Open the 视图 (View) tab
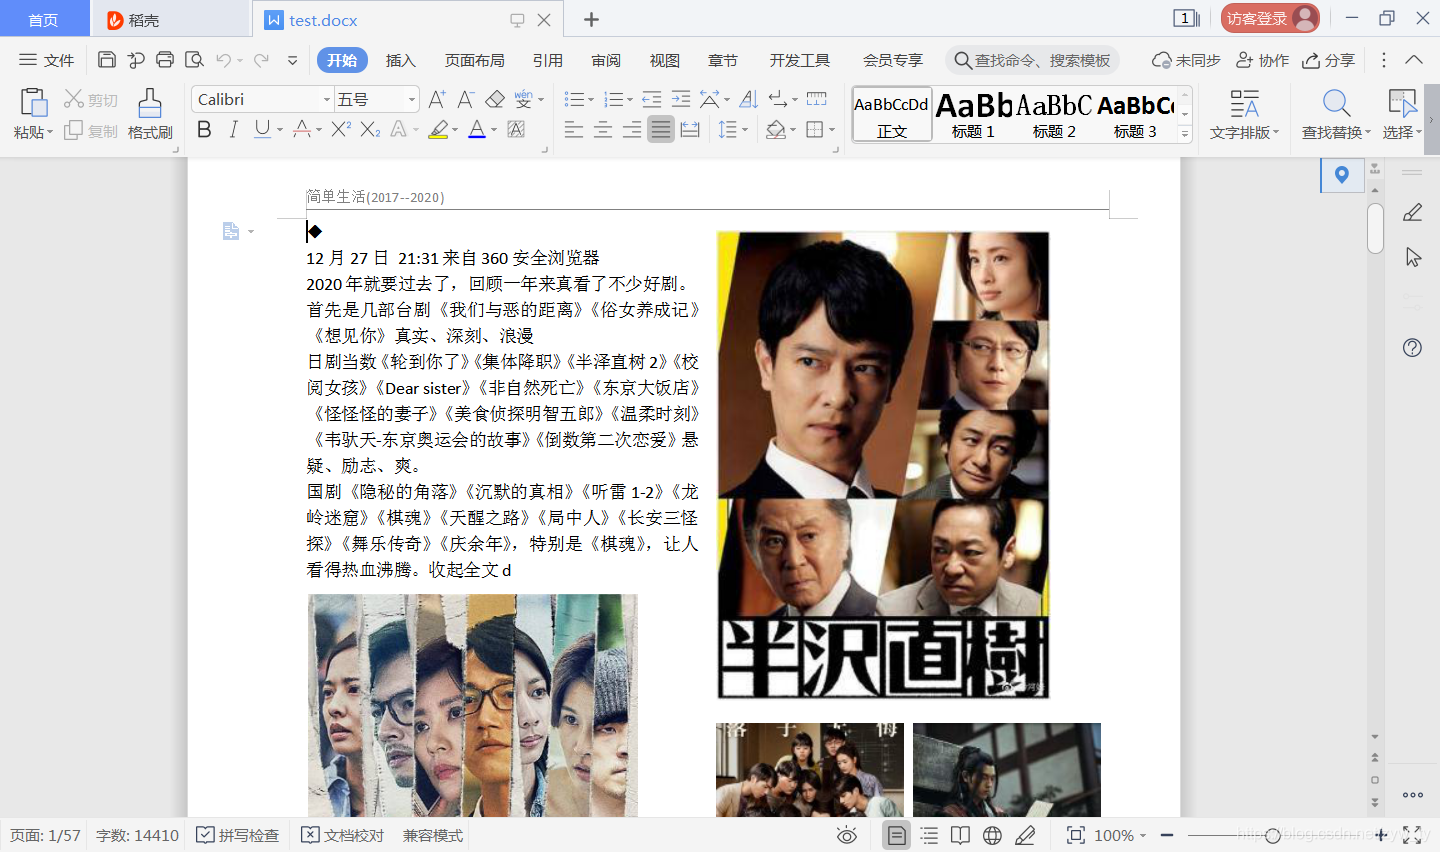The image size is (1440, 852). tap(664, 60)
